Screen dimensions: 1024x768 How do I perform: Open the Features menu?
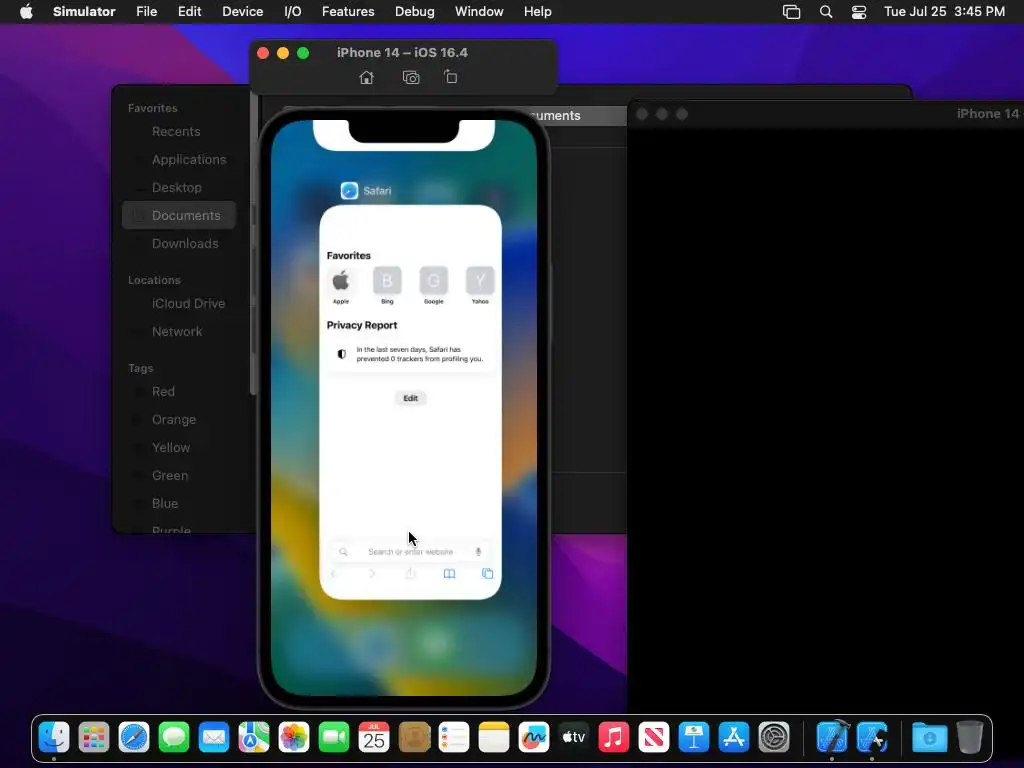click(x=348, y=12)
